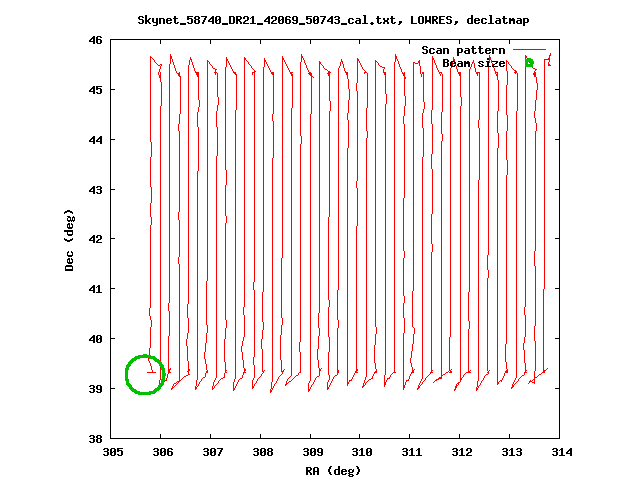Click the x-axis tick label 312
The height and width of the screenshot is (480, 640).
(x=462, y=452)
